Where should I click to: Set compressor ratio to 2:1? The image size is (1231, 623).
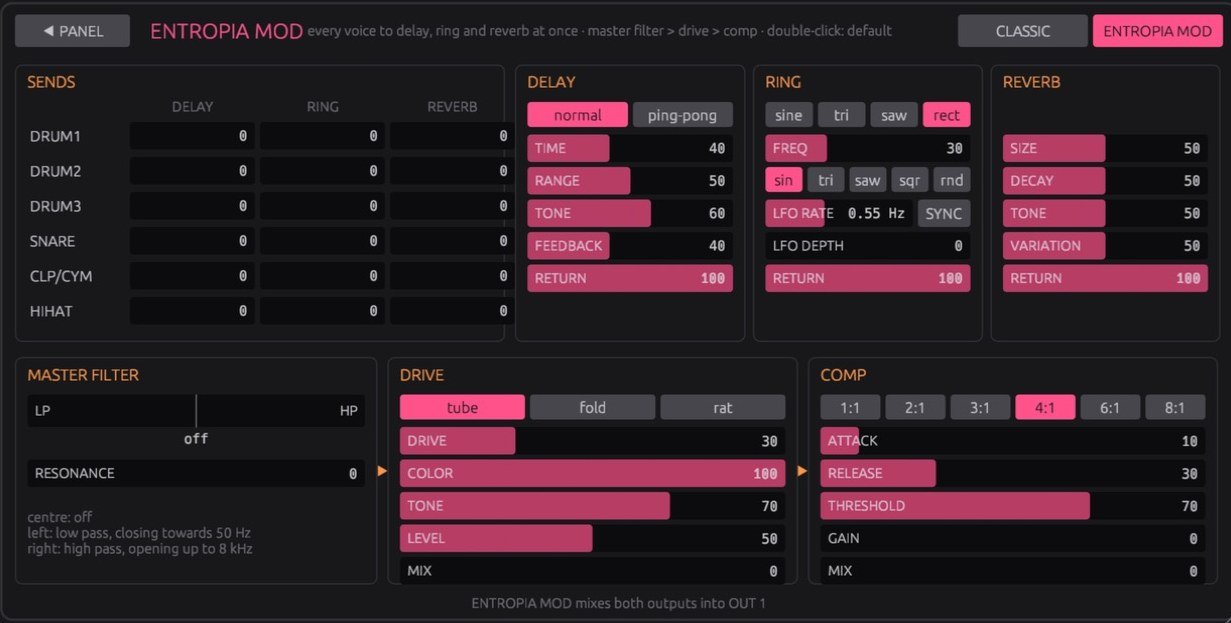click(915, 407)
